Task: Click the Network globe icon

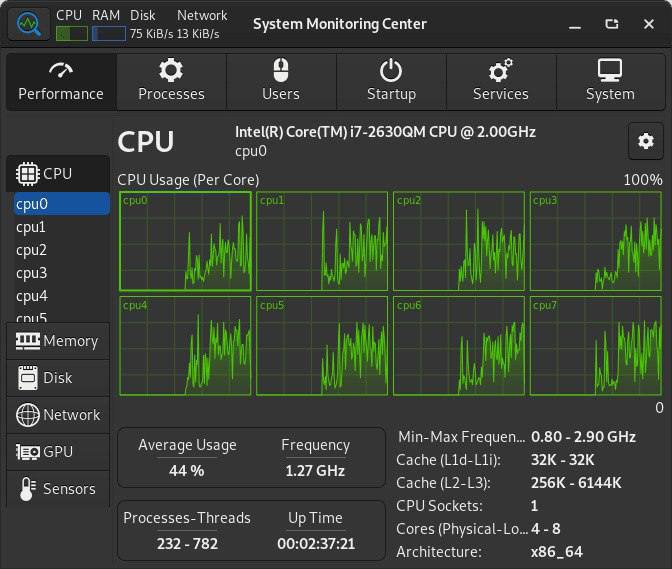Action: [x=28, y=415]
